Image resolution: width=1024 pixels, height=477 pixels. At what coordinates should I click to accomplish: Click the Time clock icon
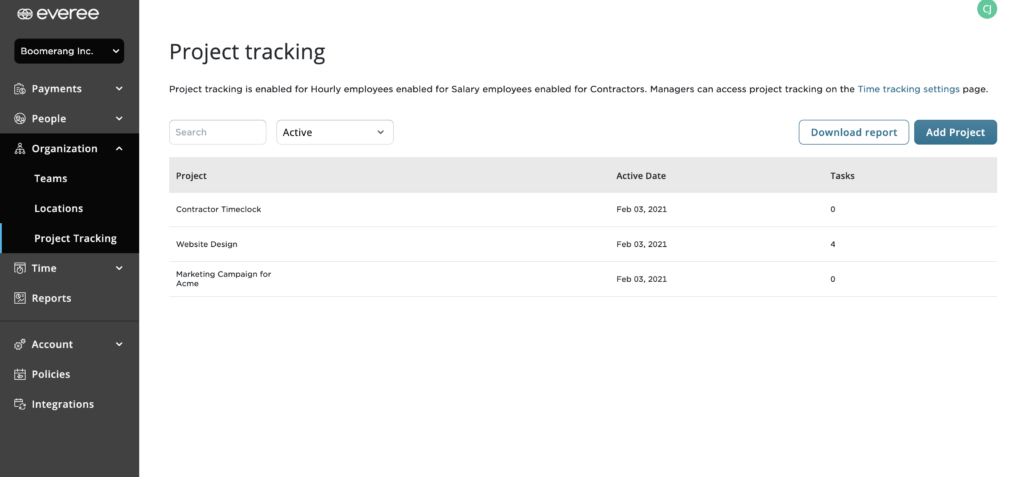point(20,269)
